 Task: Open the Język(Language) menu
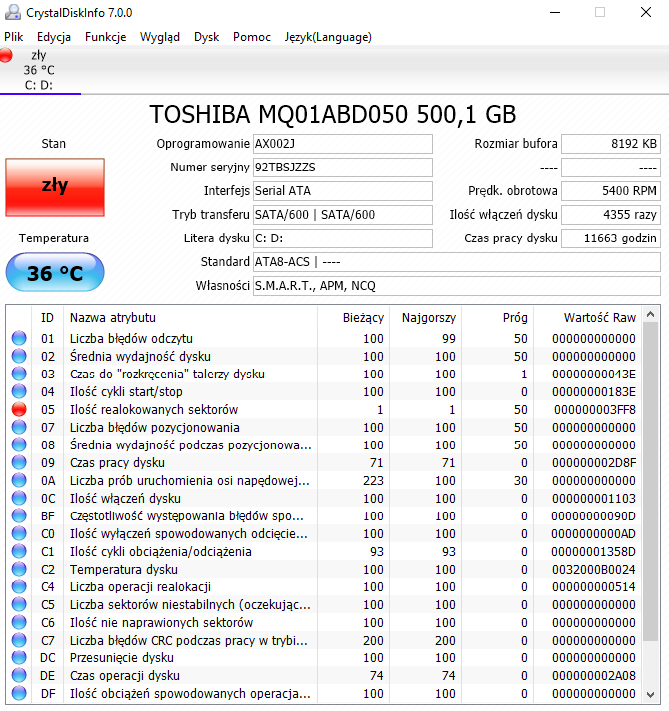[328, 37]
